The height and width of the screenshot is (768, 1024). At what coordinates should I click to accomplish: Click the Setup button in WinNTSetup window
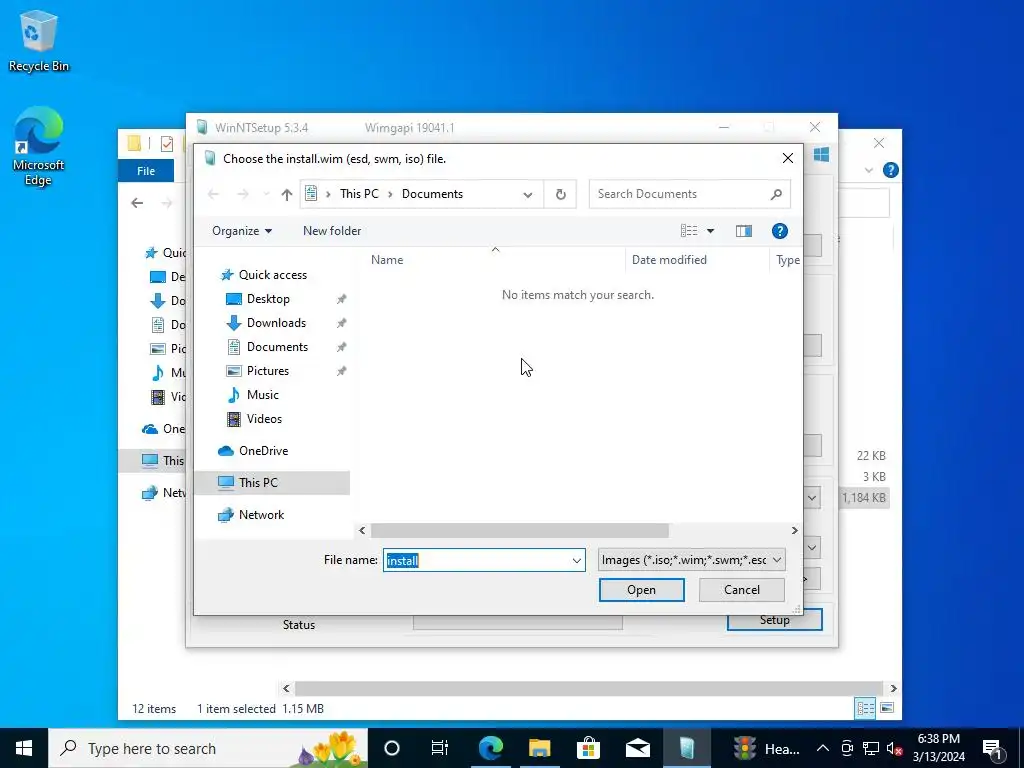(x=775, y=622)
